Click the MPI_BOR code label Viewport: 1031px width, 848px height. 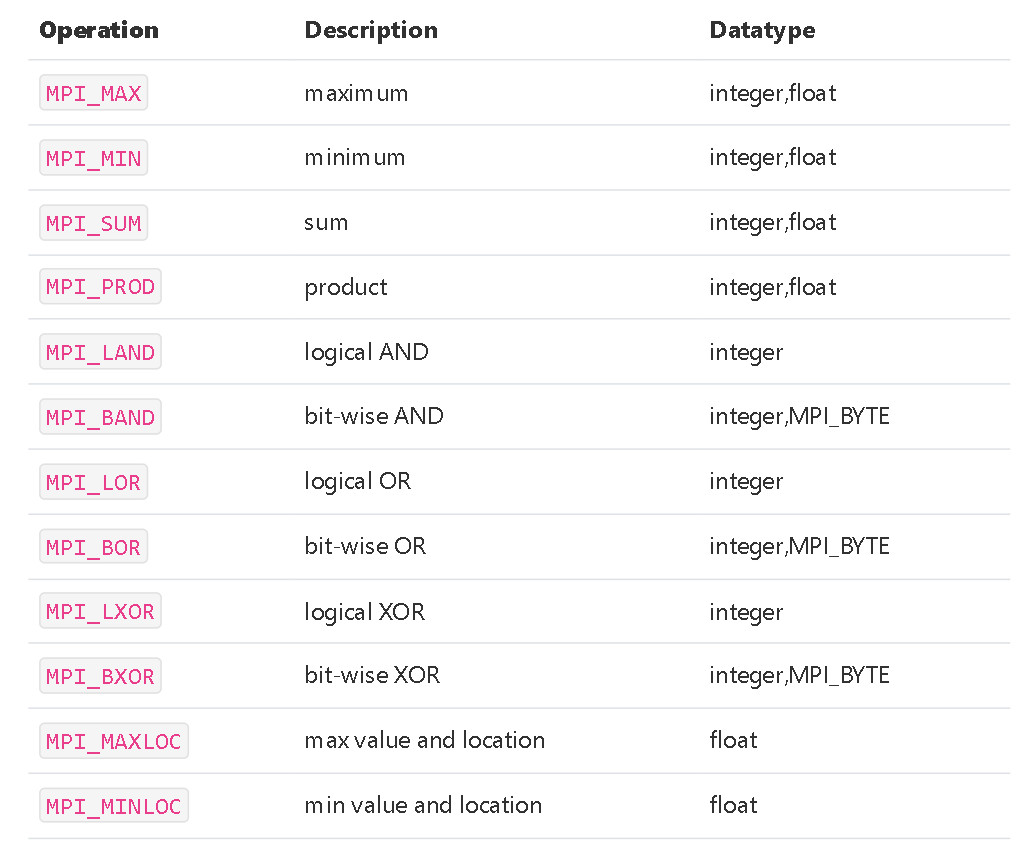pyautogui.click(x=93, y=546)
